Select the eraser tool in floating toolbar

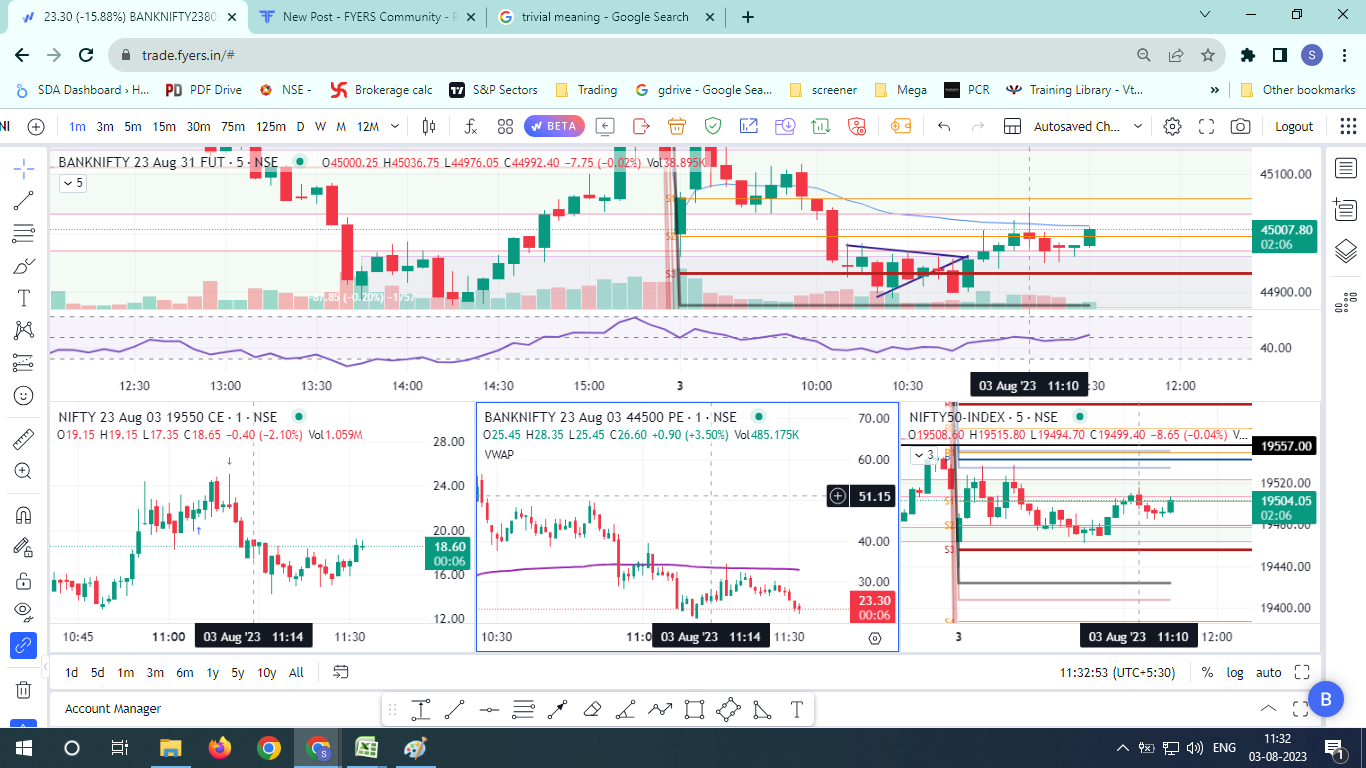[x=591, y=710]
